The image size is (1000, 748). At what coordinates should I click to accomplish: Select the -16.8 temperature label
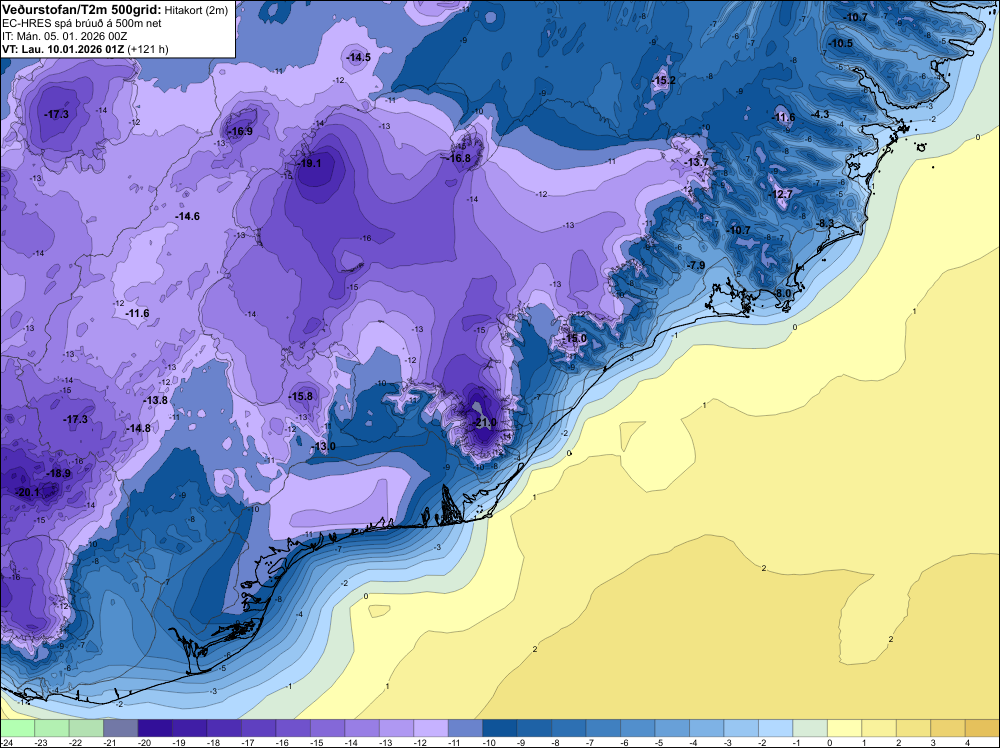coord(459,158)
